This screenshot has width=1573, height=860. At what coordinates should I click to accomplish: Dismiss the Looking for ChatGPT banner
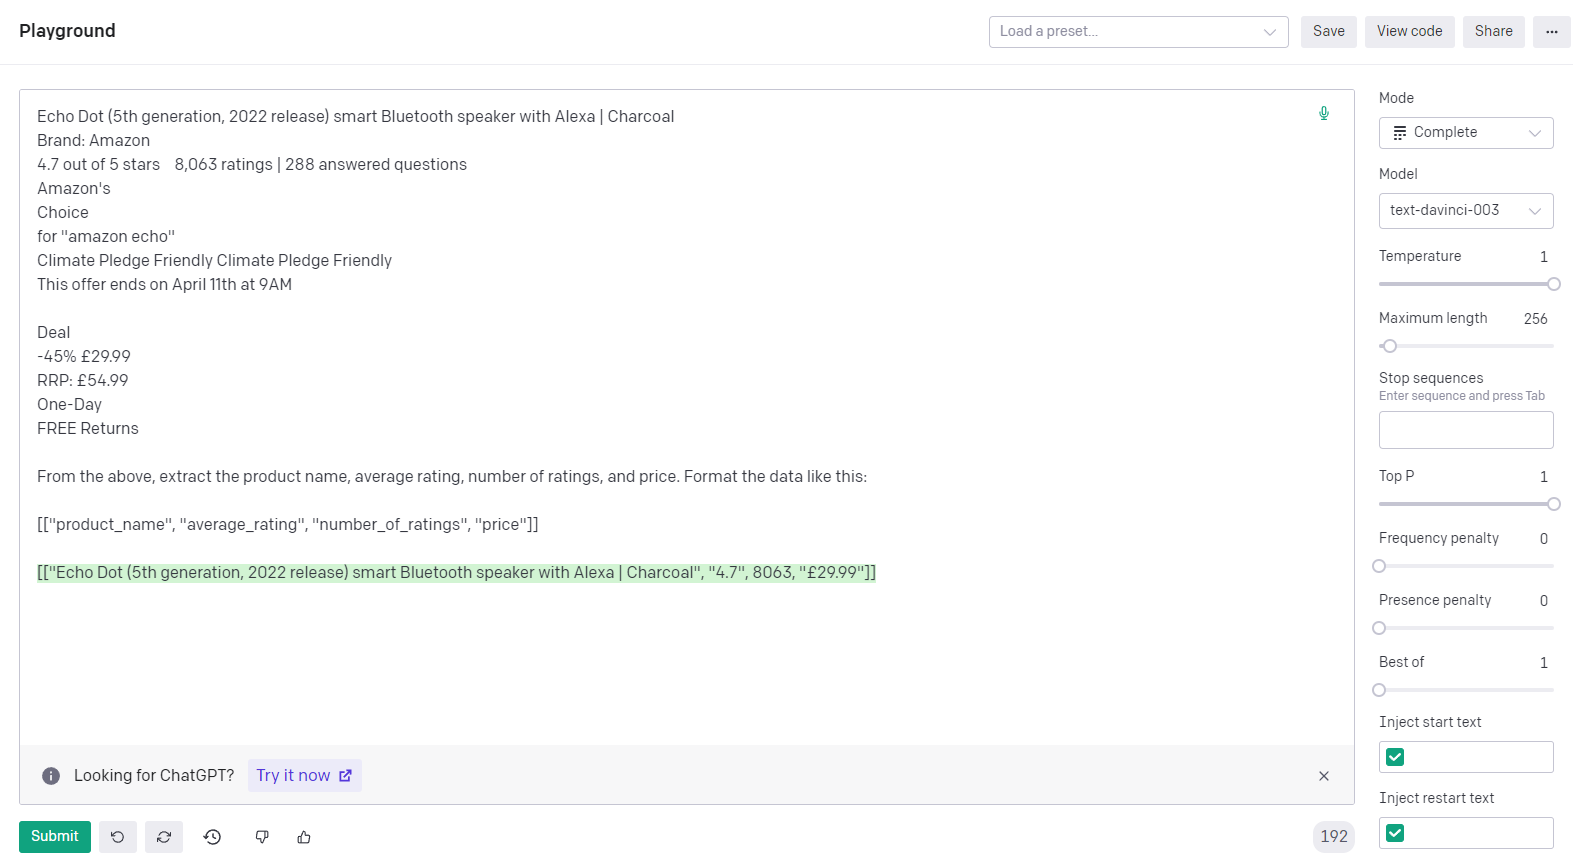click(1323, 776)
